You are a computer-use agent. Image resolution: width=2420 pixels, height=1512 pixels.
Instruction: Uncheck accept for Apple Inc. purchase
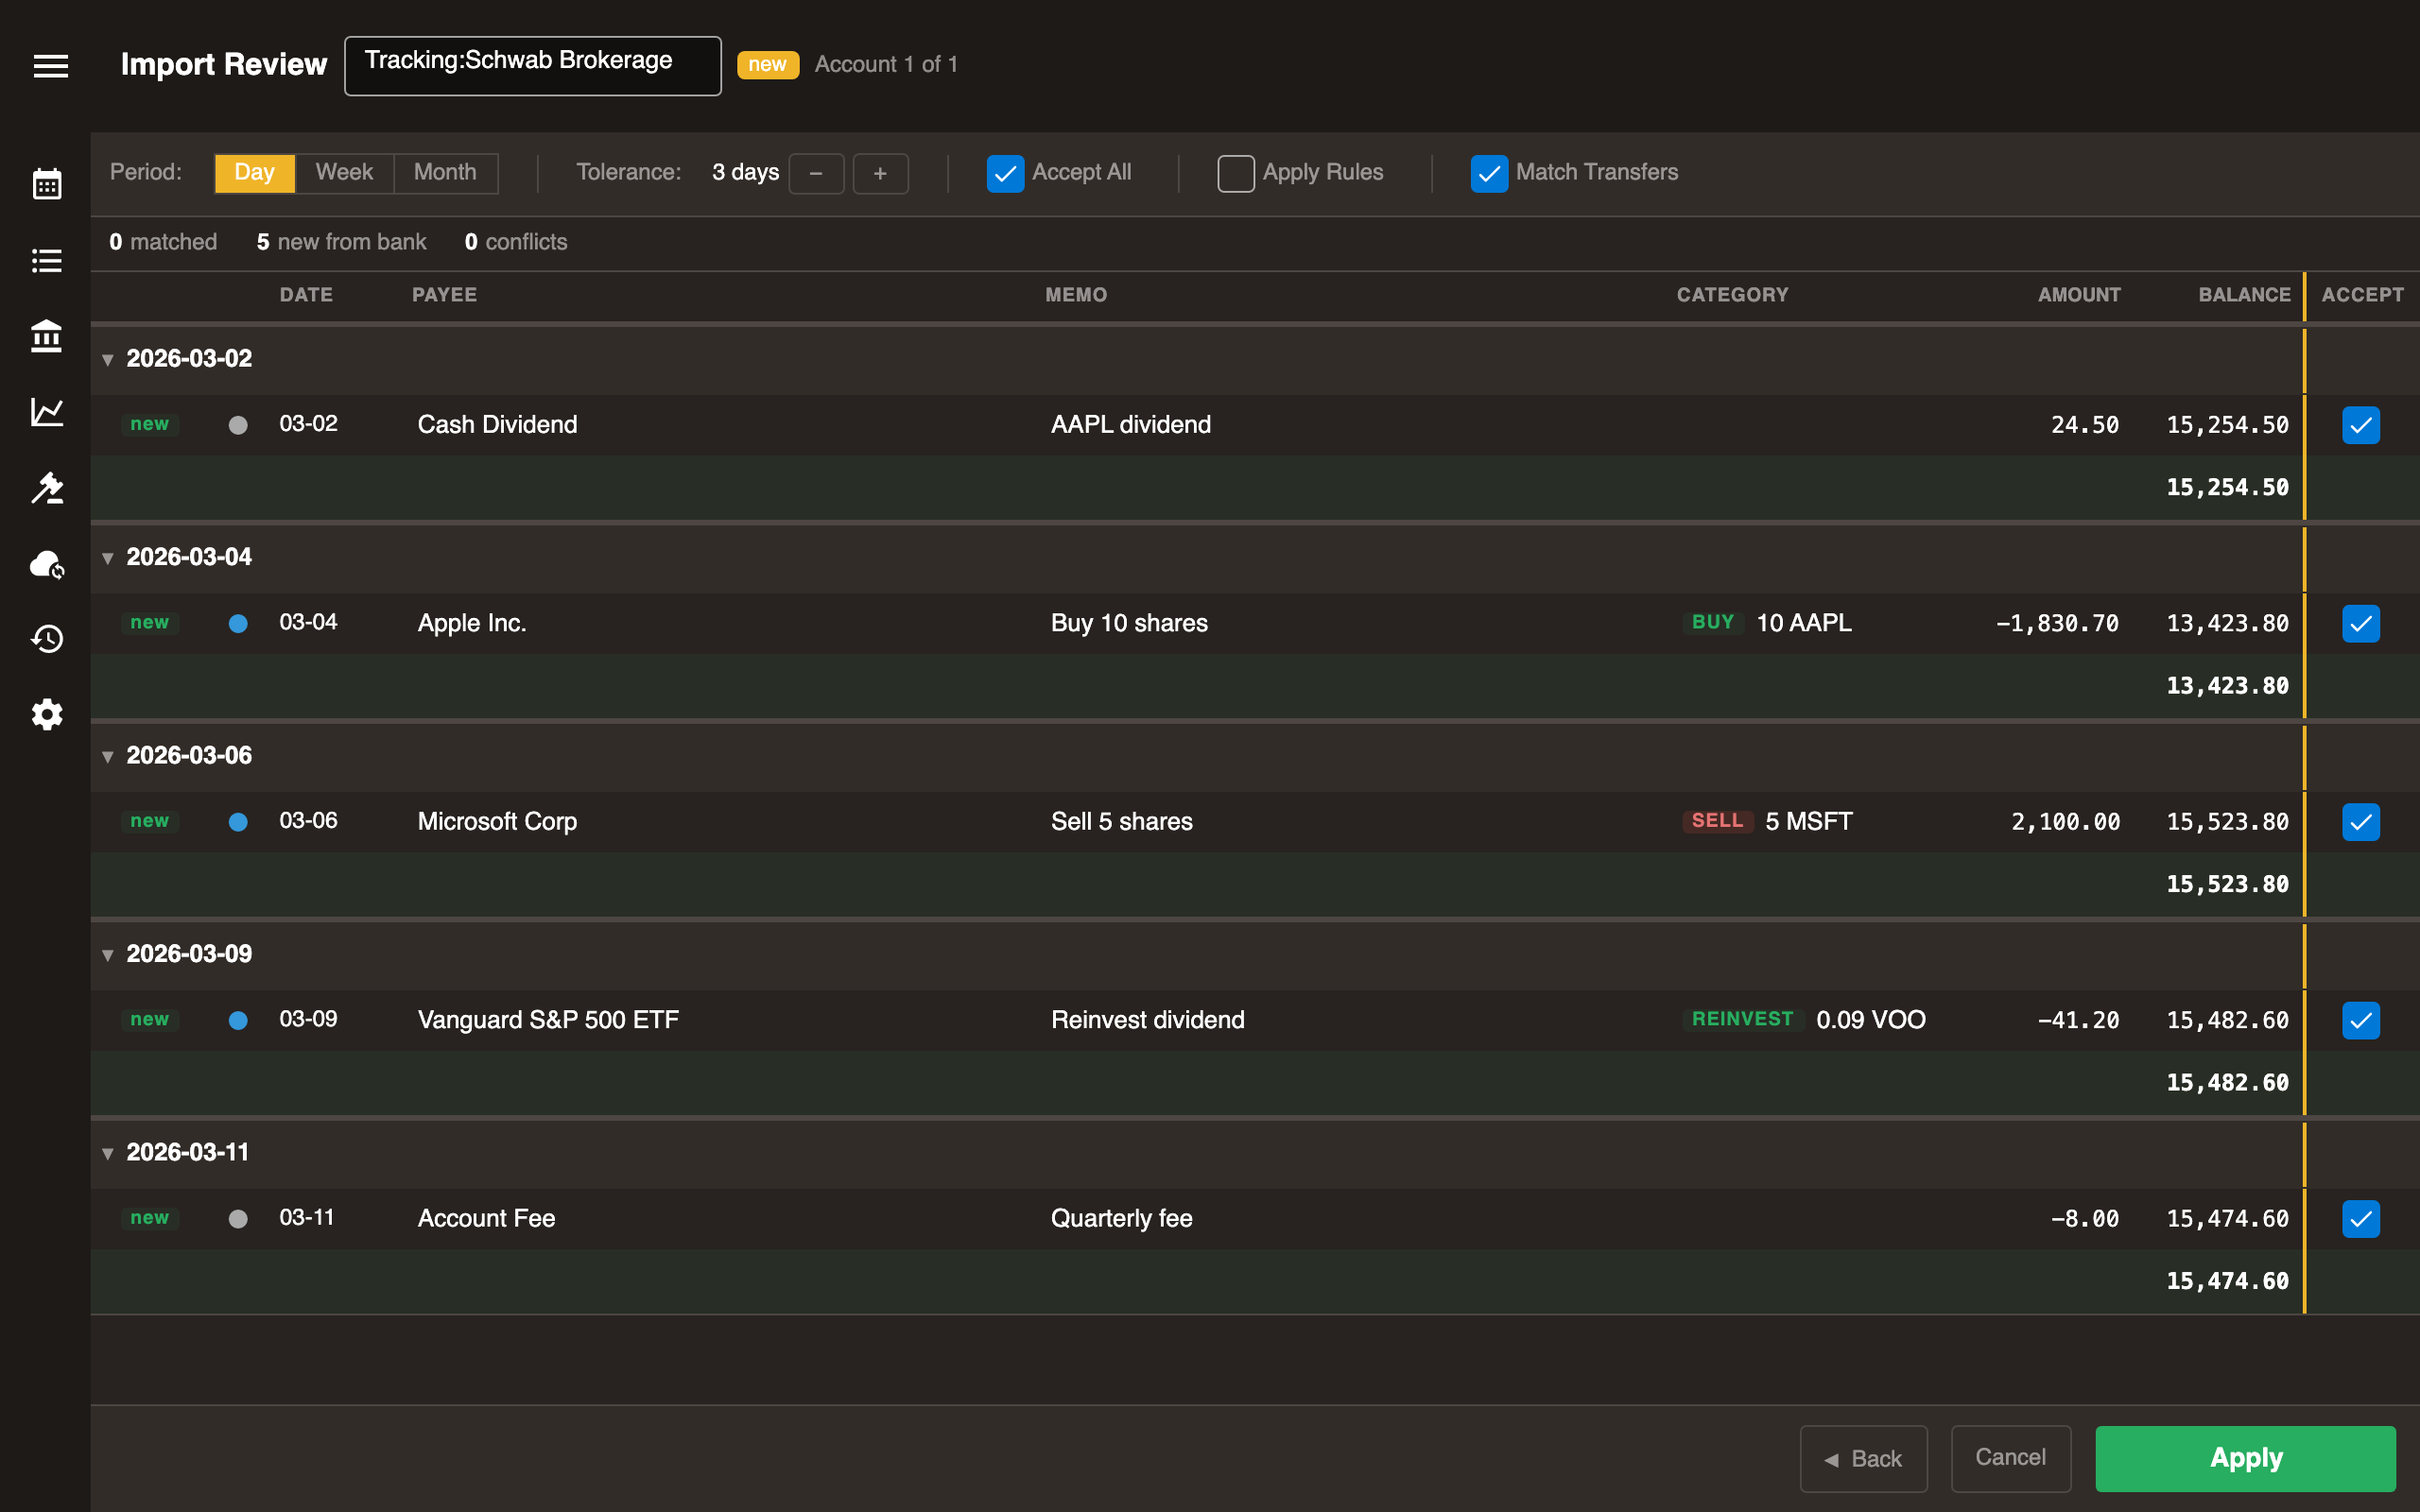[2360, 623]
